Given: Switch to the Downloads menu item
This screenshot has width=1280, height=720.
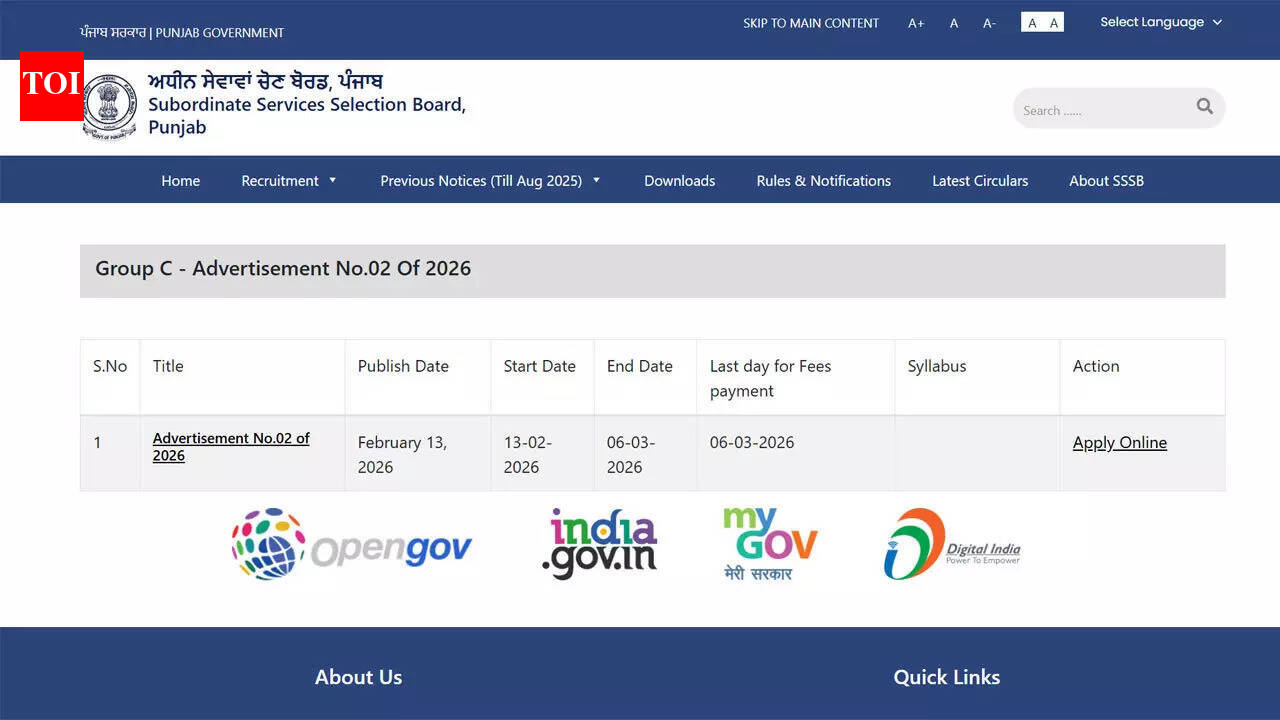Looking at the screenshot, I should (679, 181).
